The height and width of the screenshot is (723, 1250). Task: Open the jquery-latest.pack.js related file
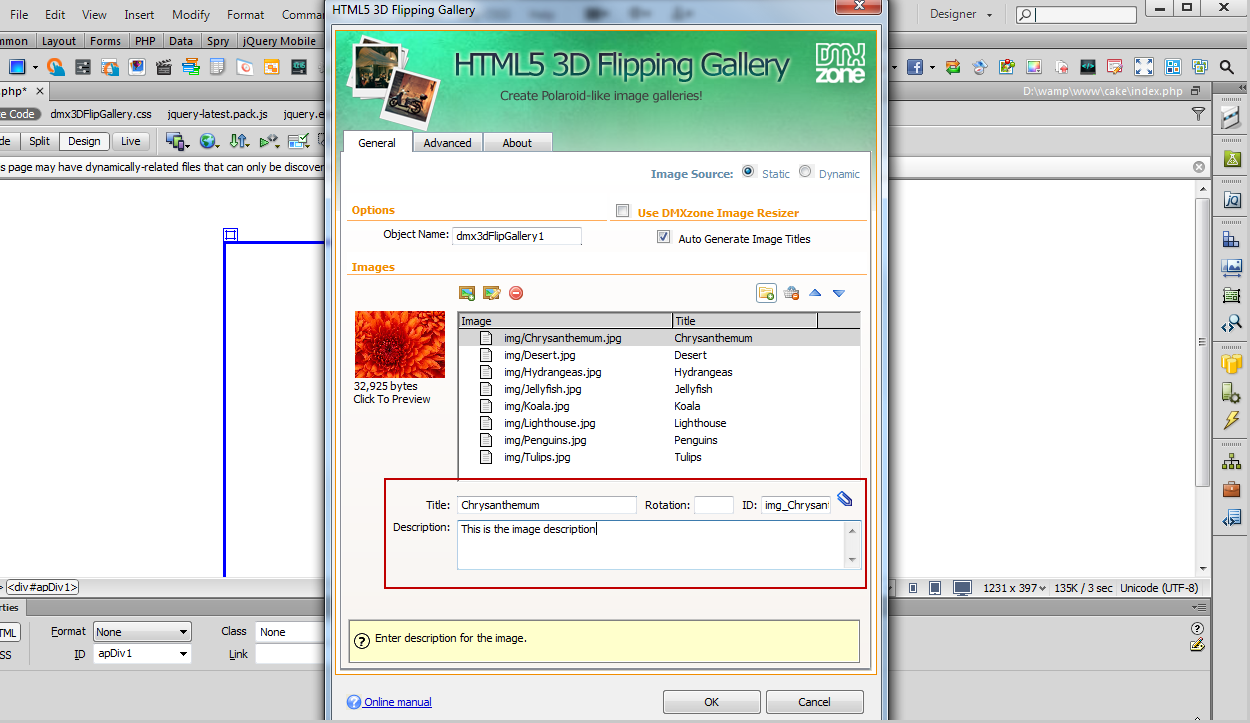click(217, 114)
